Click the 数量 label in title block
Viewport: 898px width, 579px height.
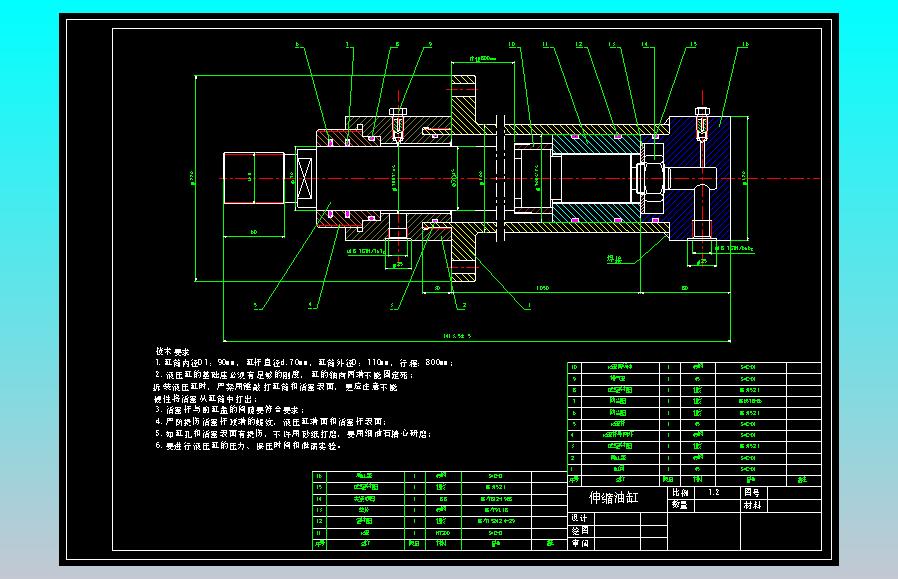[x=679, y=505]
